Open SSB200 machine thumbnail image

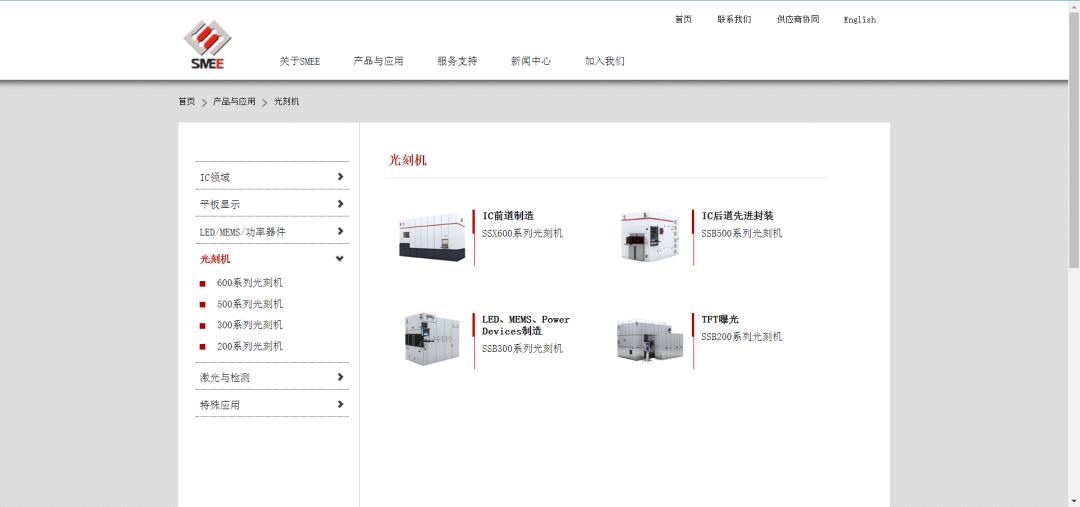(x=650, y=340)
